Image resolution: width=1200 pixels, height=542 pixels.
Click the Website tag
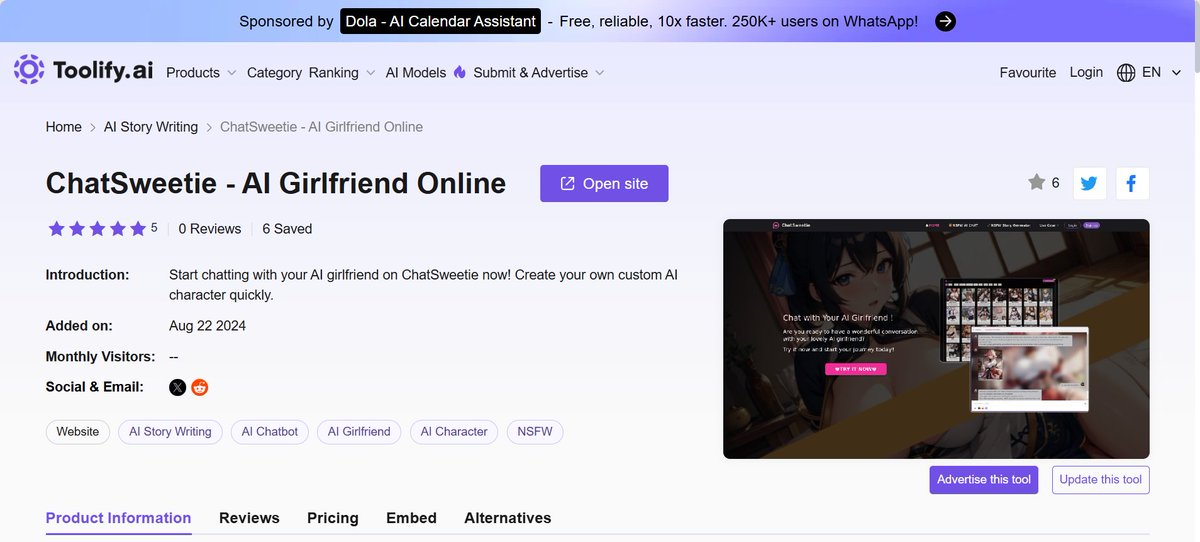pyautogui.click(x=78, y=432)
